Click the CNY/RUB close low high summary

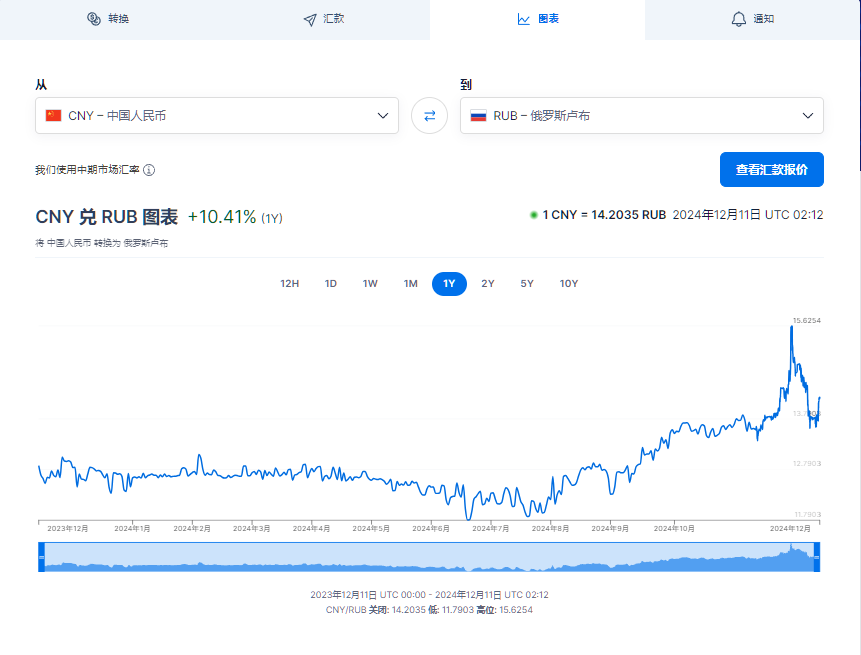pyautogui.click(x=429, y=610)
